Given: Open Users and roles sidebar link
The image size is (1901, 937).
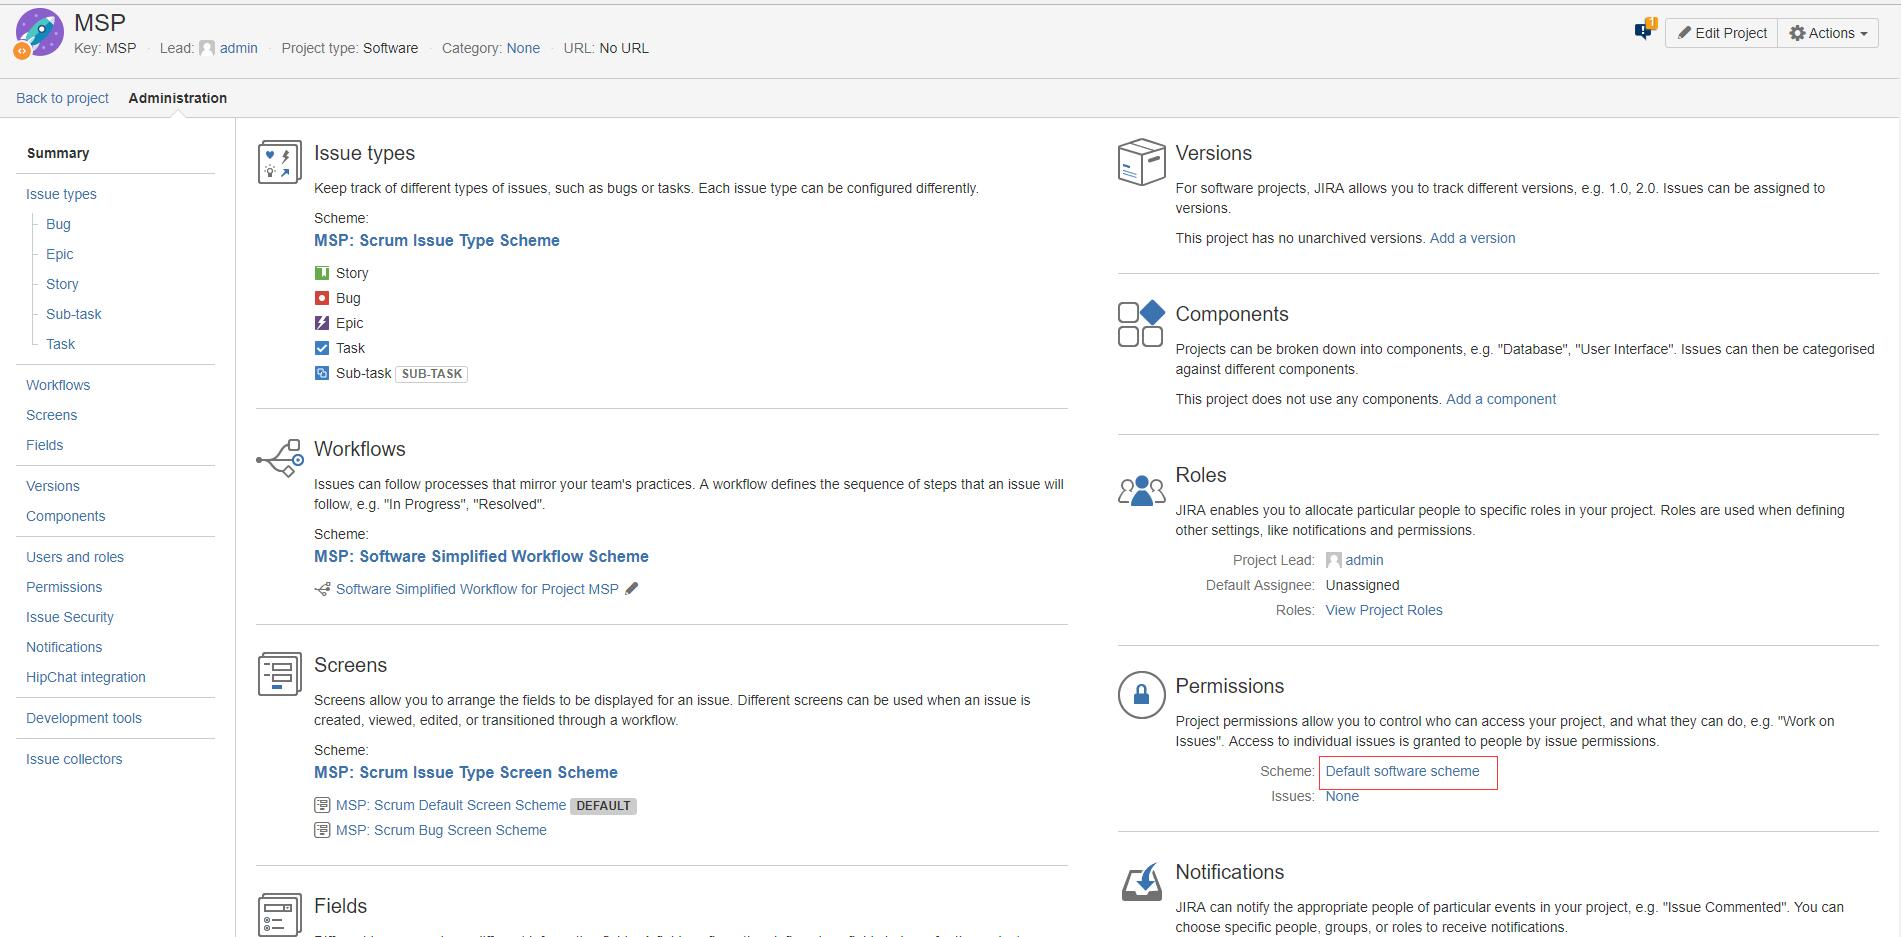Looking at the screenshot, I should coord(75,557).
